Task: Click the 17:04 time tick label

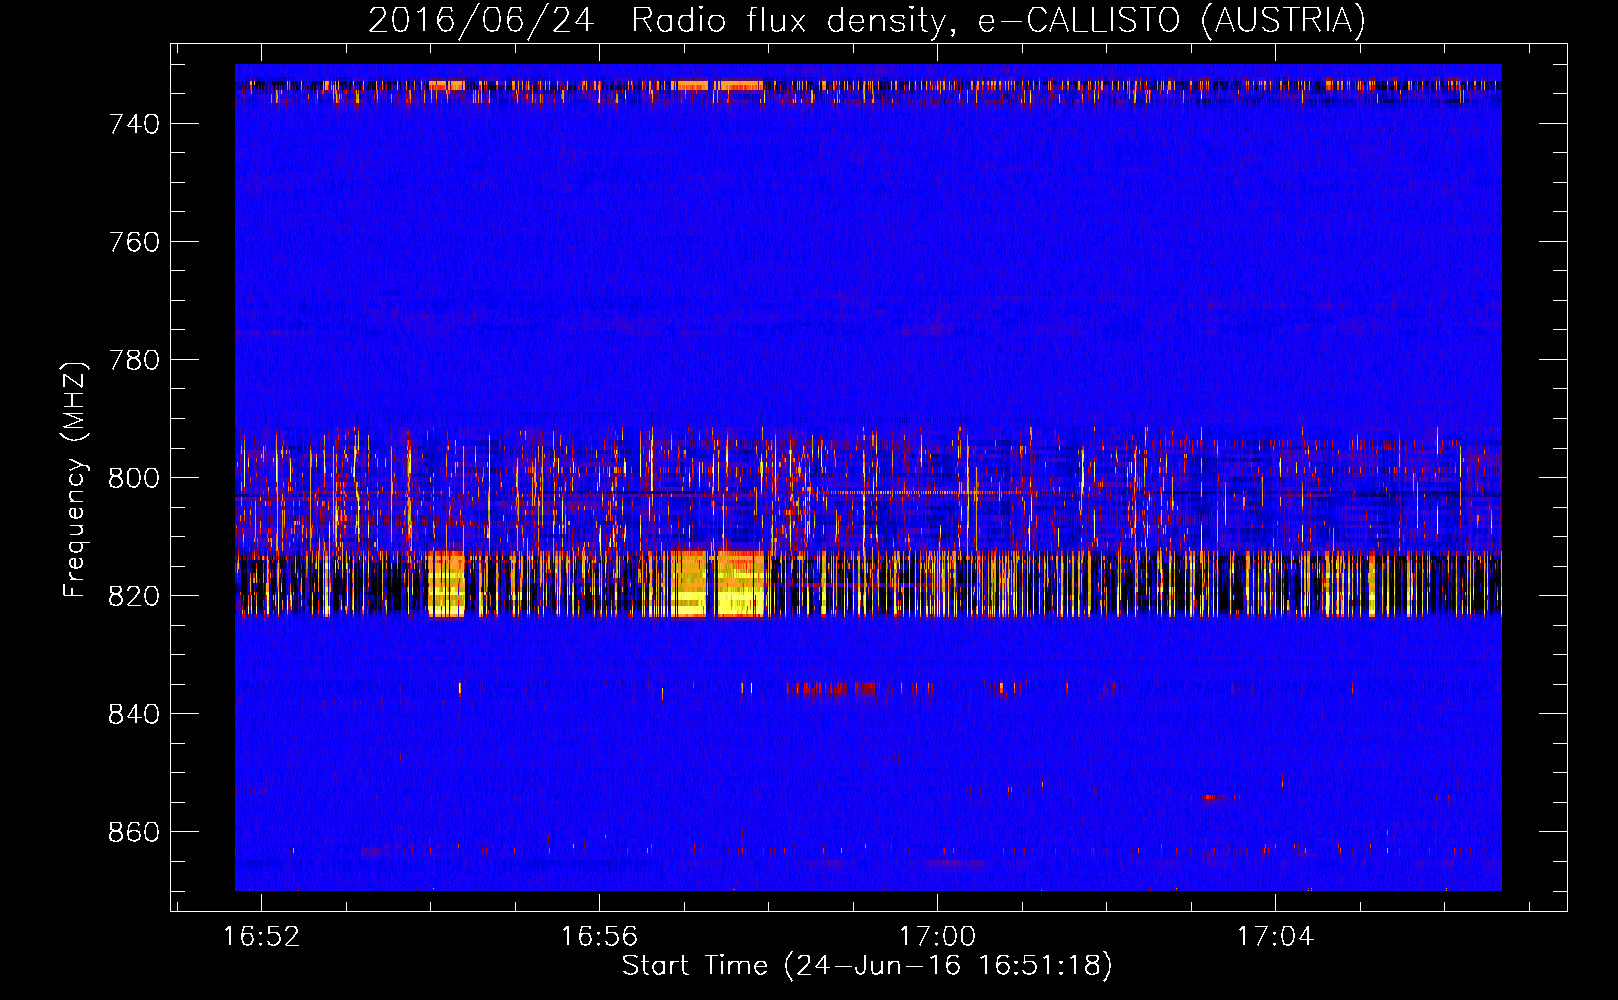Action: click(1275, 937)
